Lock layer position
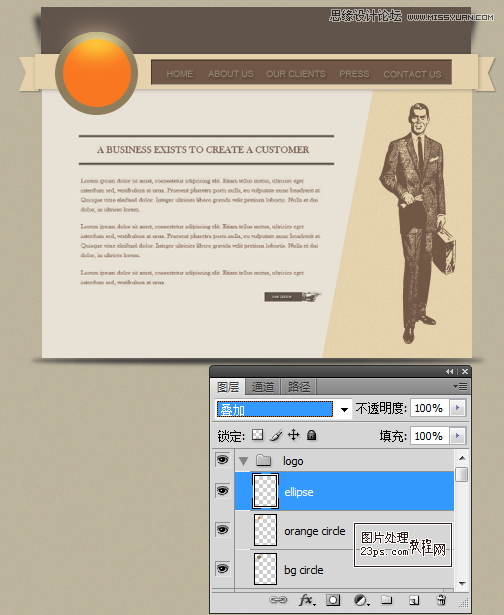 [x=293, y=435]
